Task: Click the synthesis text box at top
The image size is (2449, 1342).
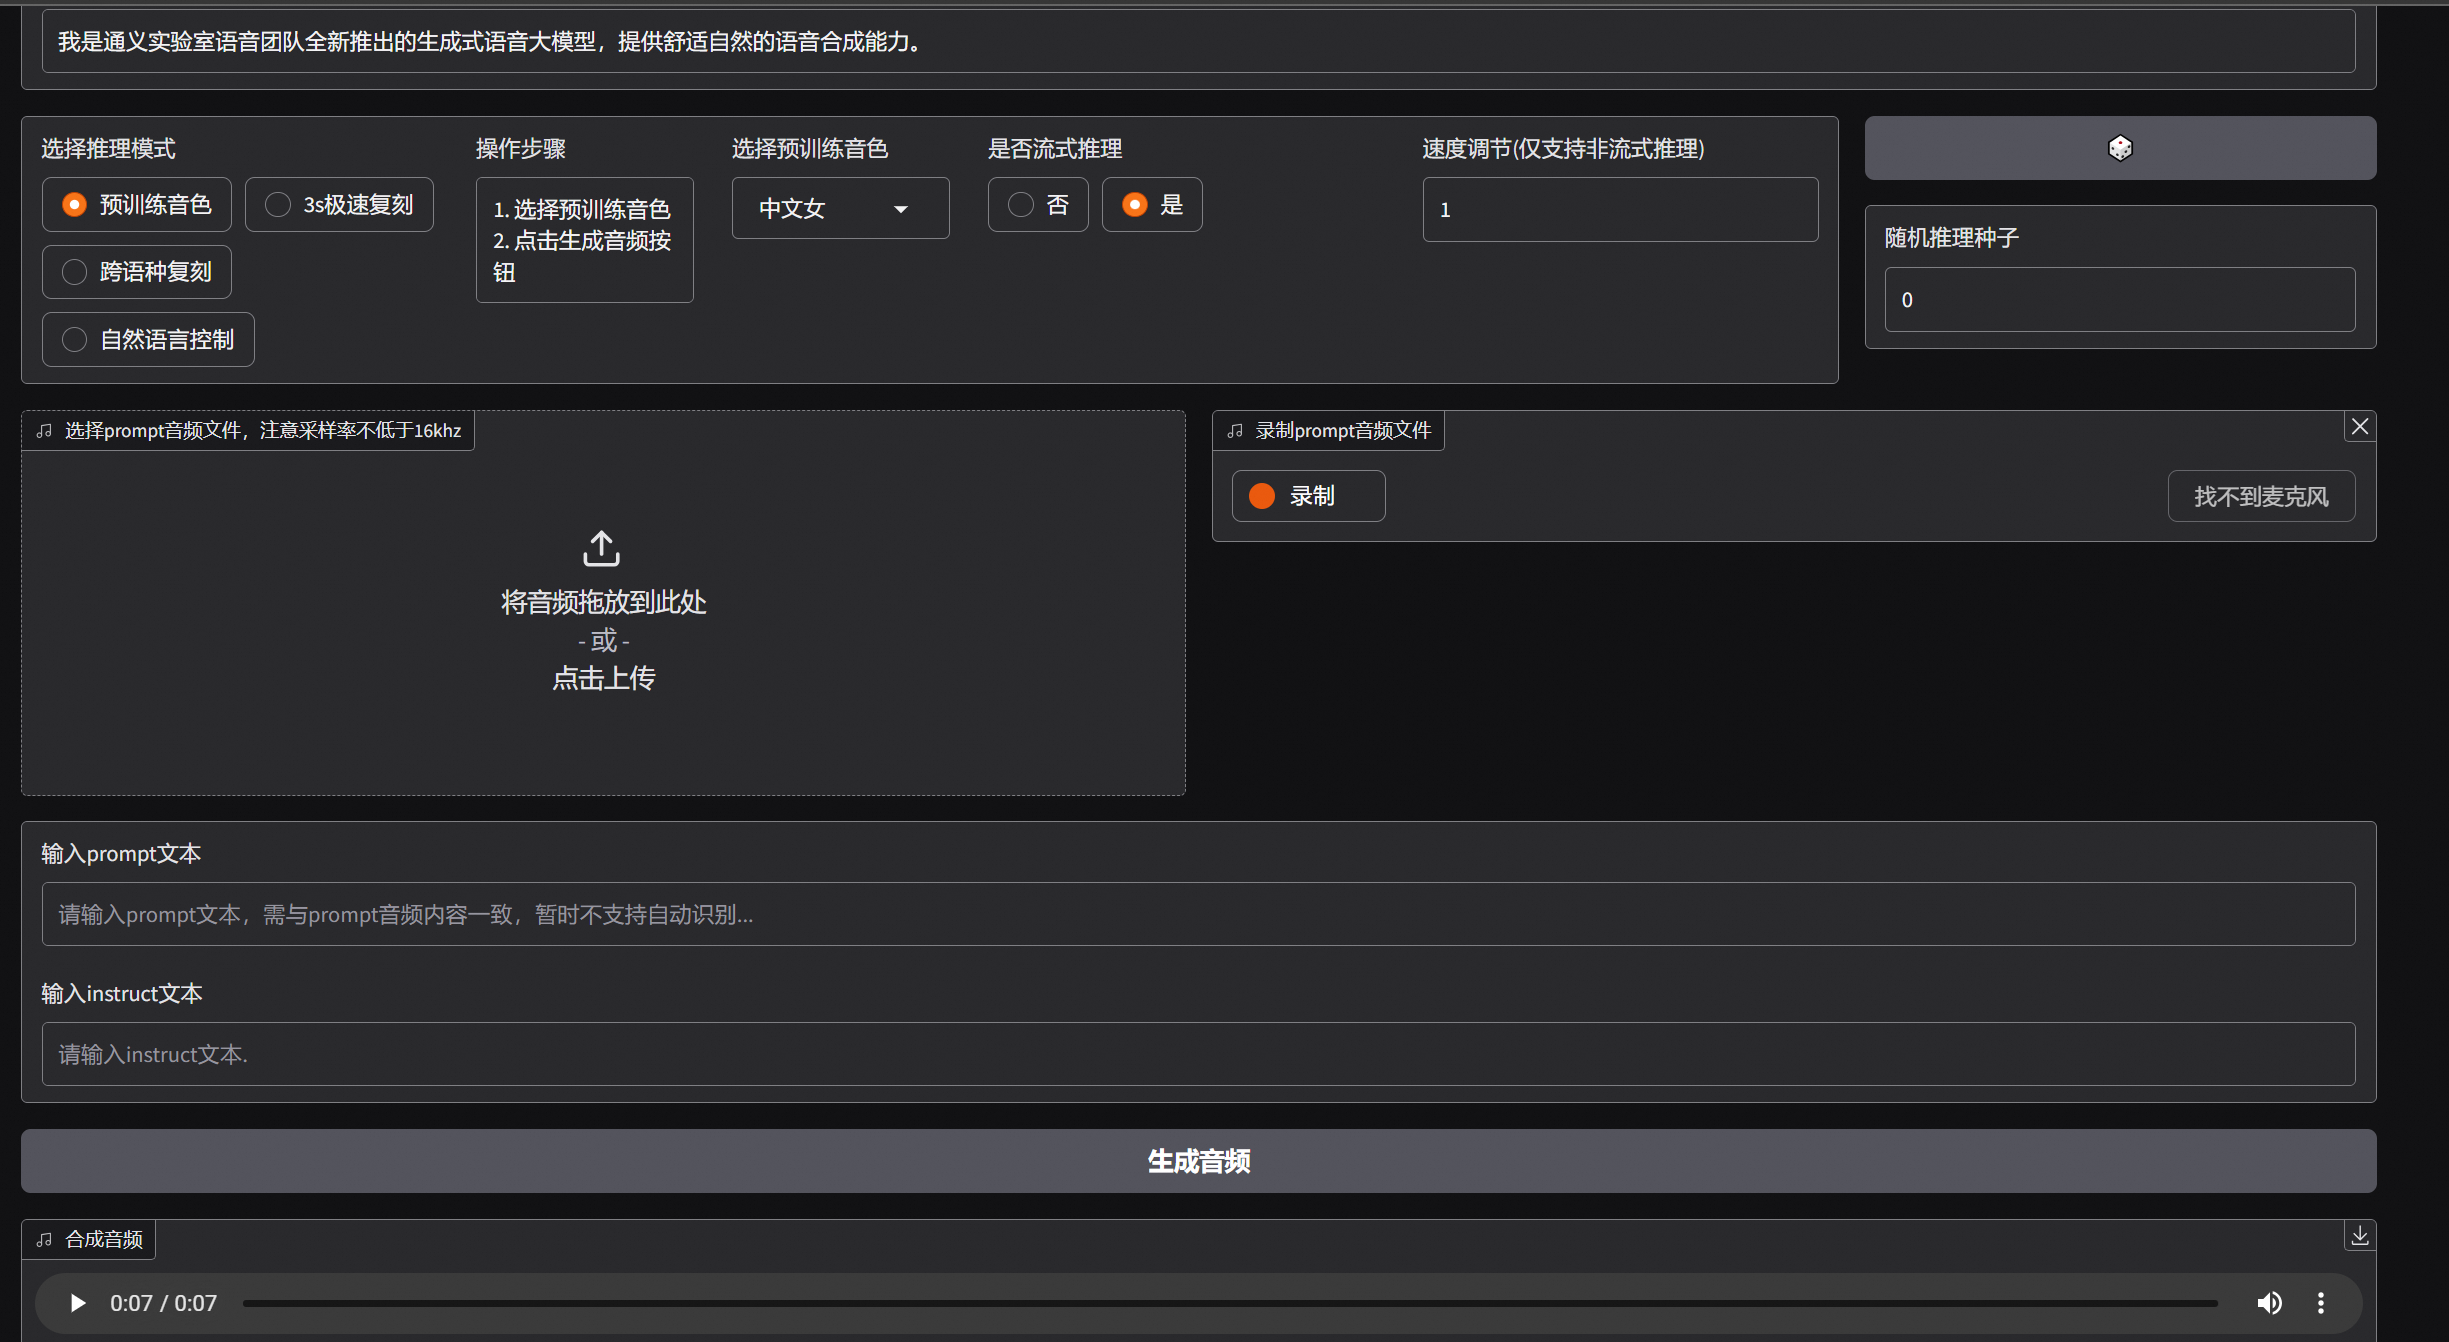Action: pyautogui.click(x=1198, y=42)
